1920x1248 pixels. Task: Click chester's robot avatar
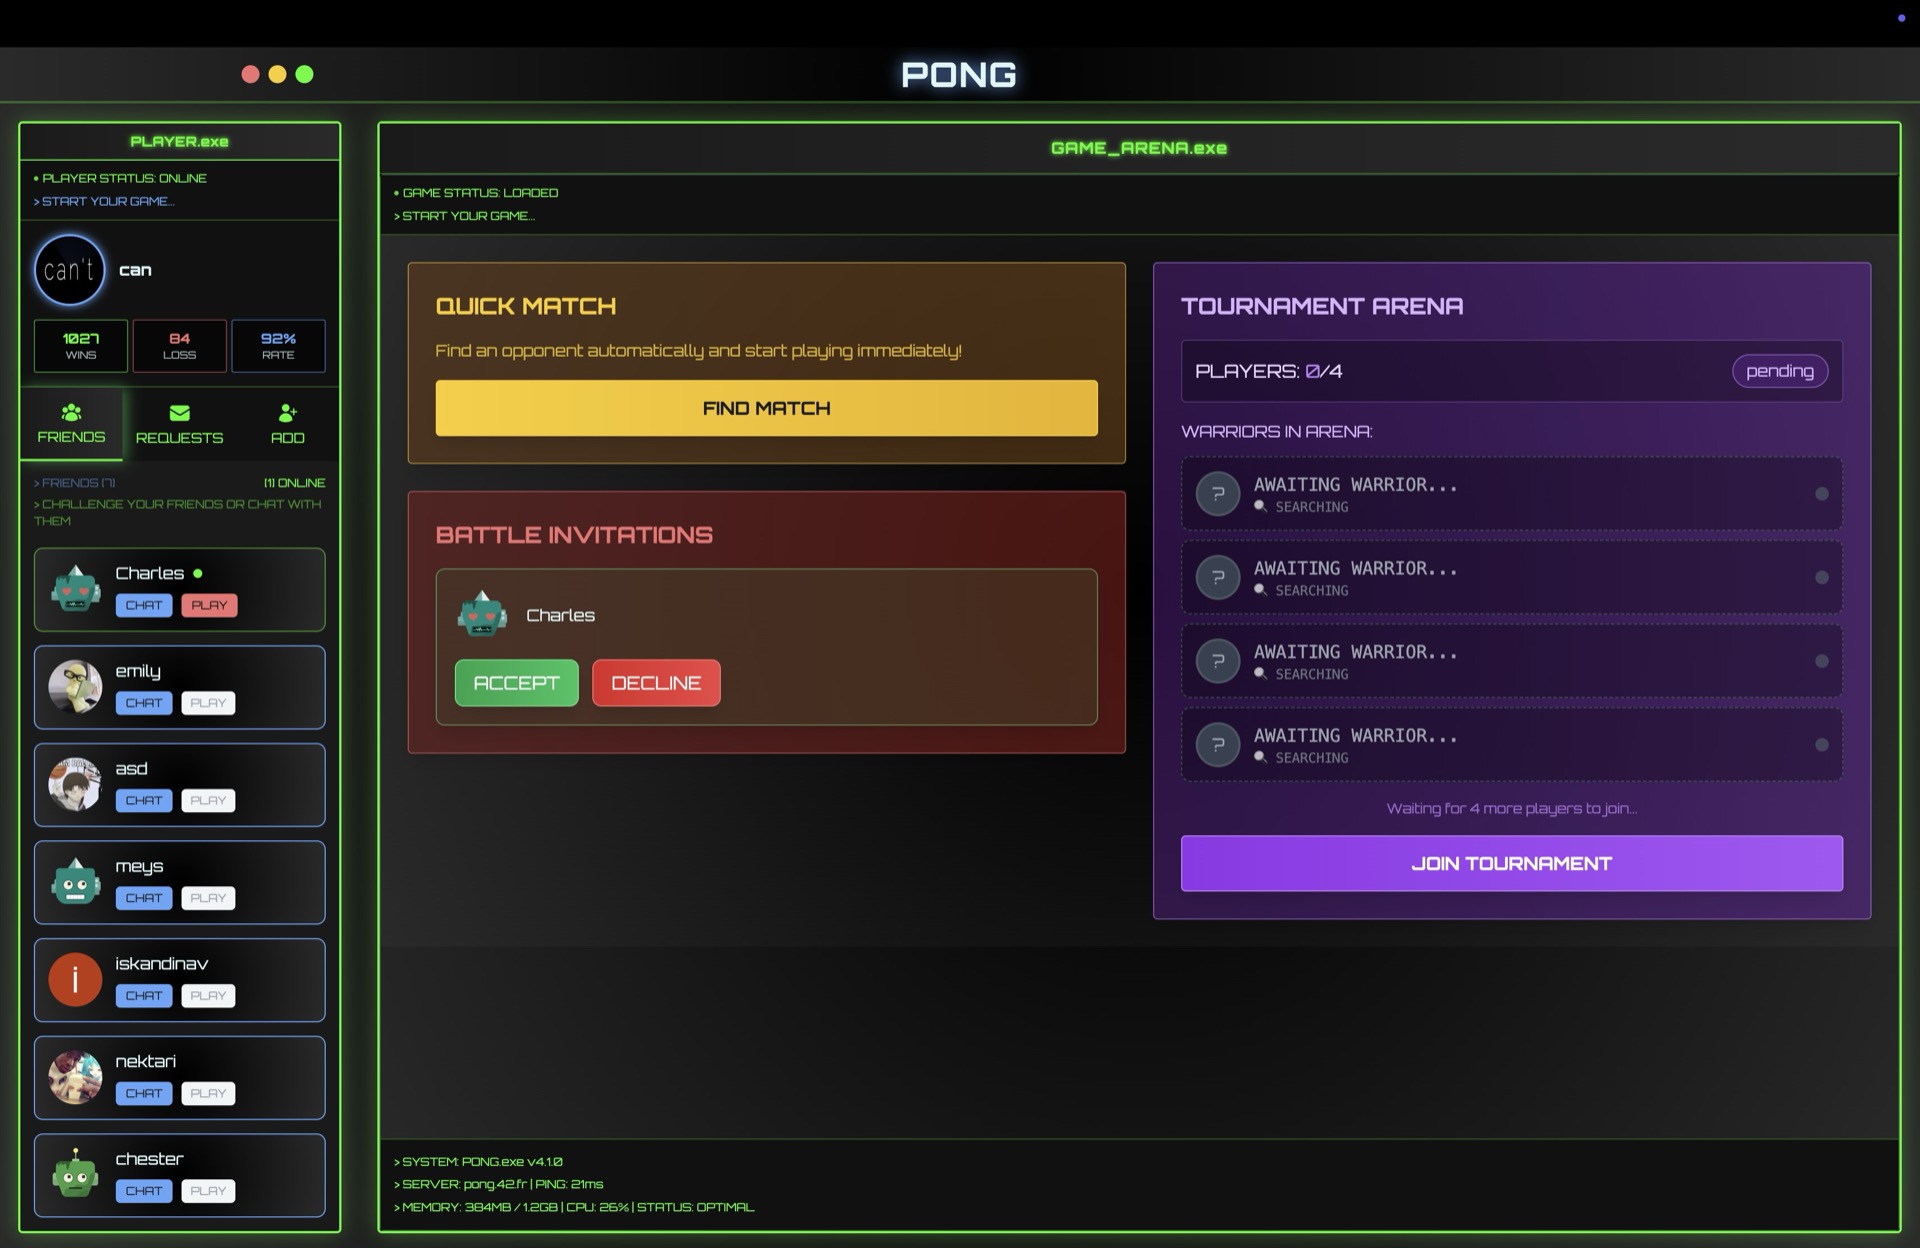click(x=75, y=1176)
